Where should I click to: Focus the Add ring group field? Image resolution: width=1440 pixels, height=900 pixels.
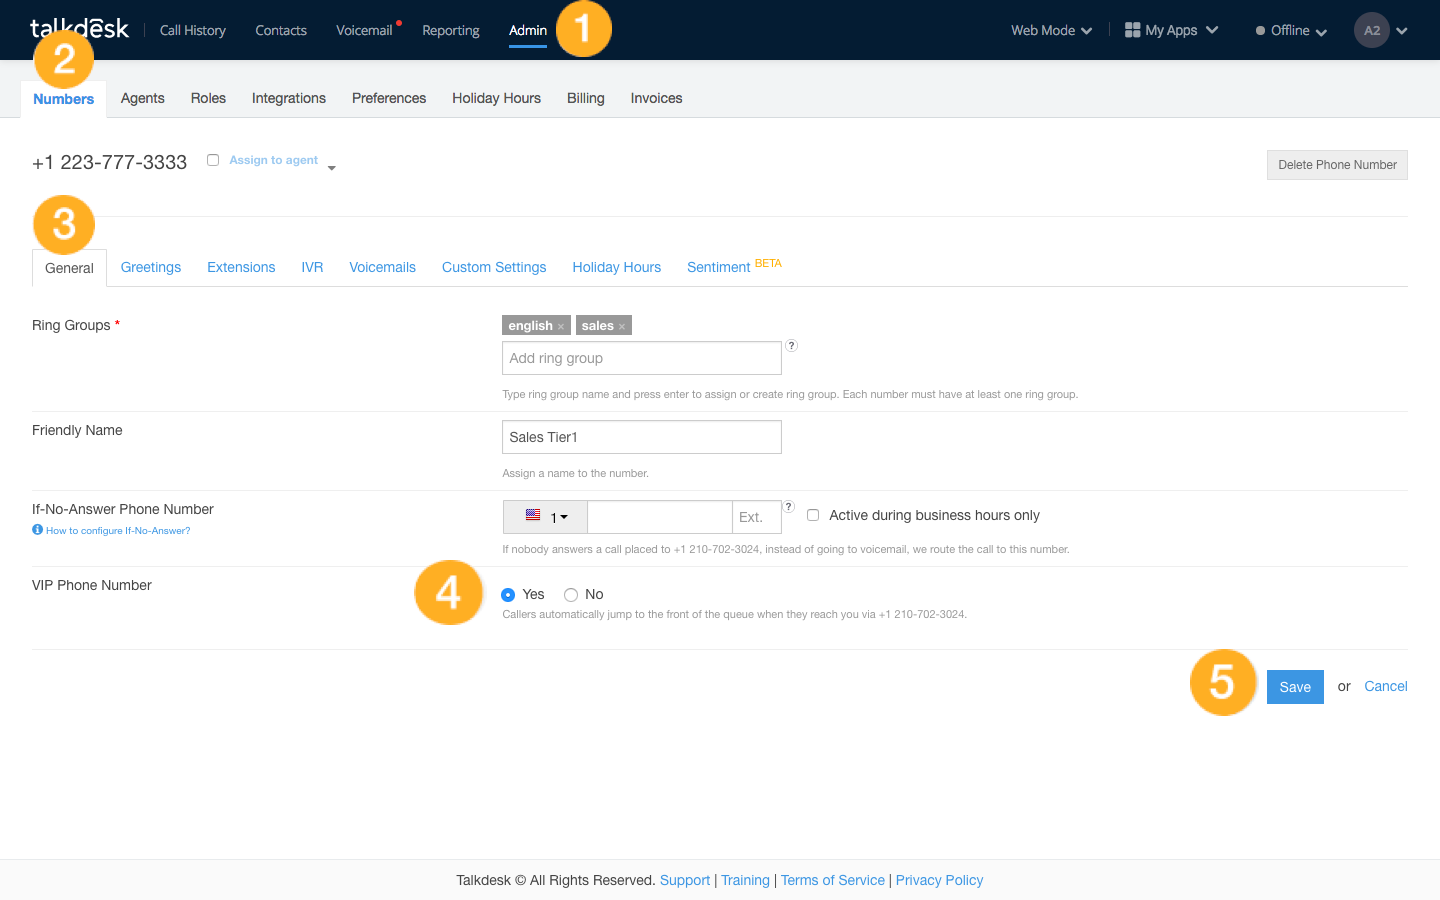tap(642, 358)
